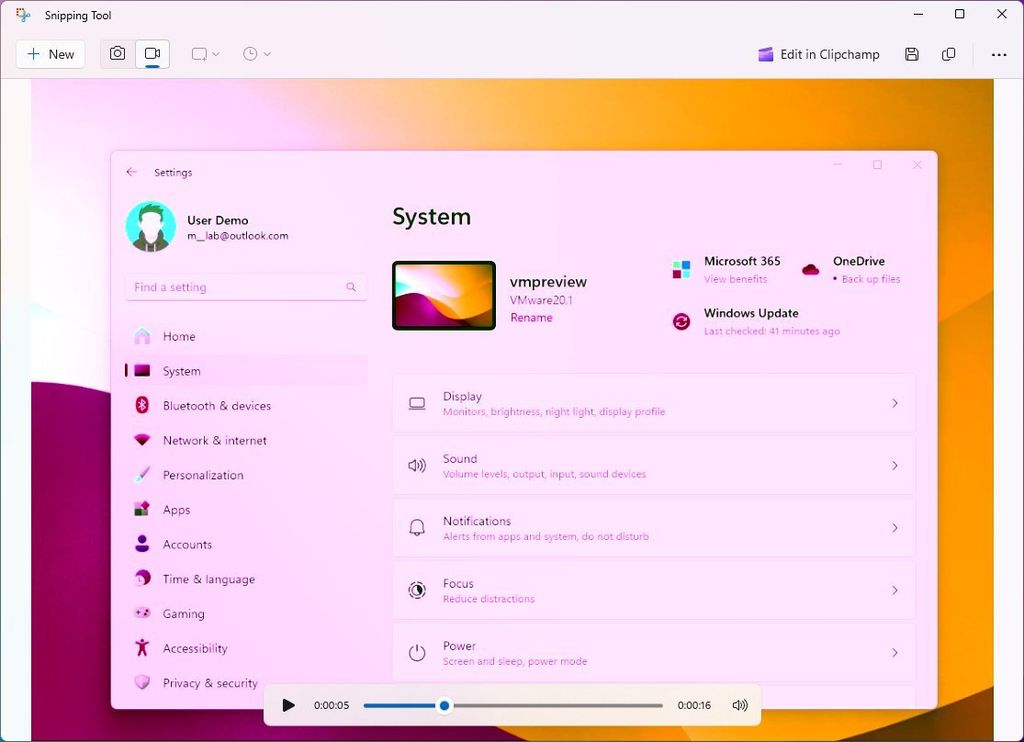Screen dimensions: 1024x742
Task: Save the recording
Action: 911,54
